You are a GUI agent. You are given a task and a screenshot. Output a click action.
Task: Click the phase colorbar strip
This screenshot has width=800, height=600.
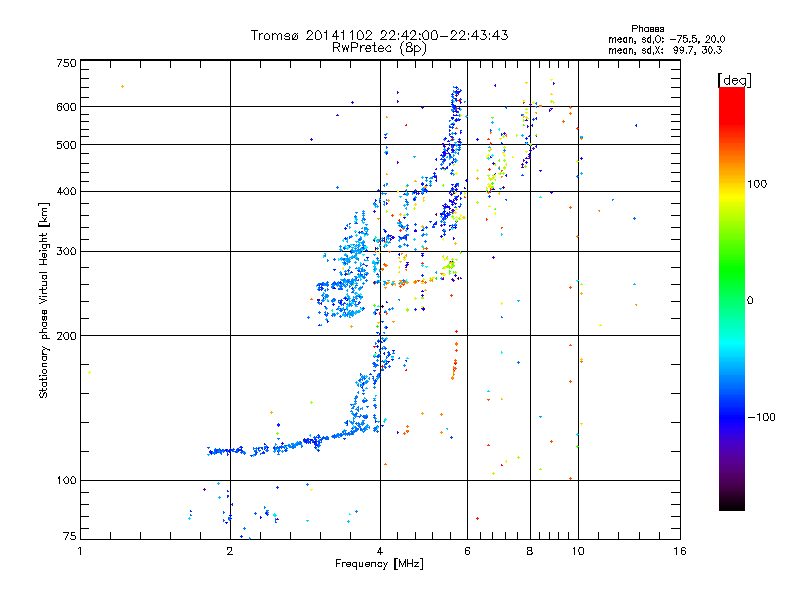pyautogui.click(x=732, y=298)
